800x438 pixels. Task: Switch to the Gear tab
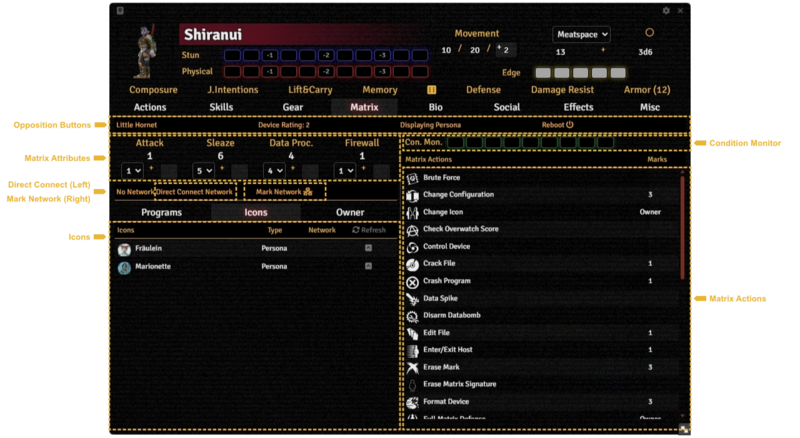point(293,107)
